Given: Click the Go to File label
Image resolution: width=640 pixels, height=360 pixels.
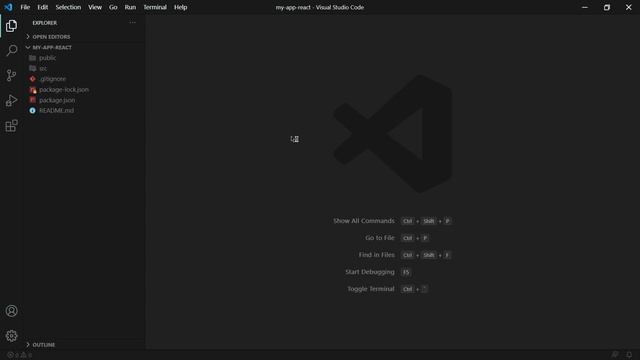Looking at the screenshot, I should (x=380, y=238).
